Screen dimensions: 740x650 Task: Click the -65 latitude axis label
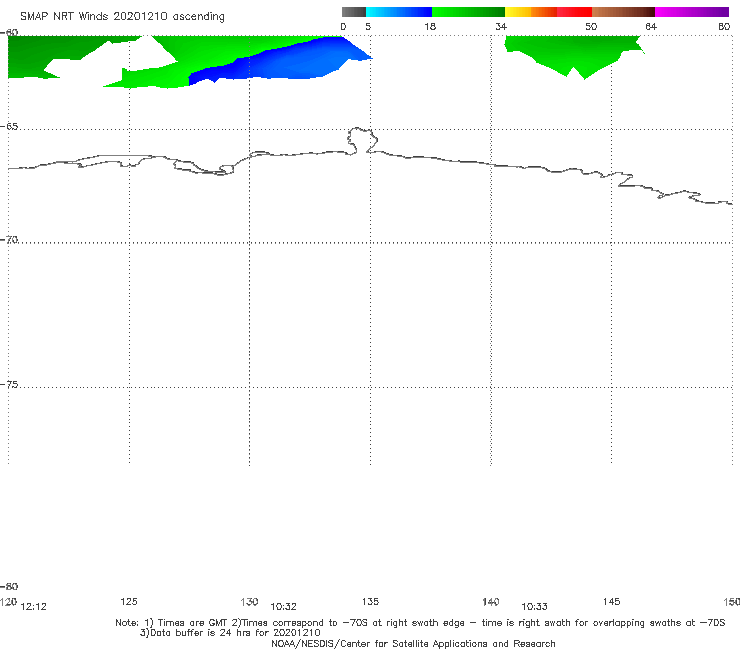point(9,127)
